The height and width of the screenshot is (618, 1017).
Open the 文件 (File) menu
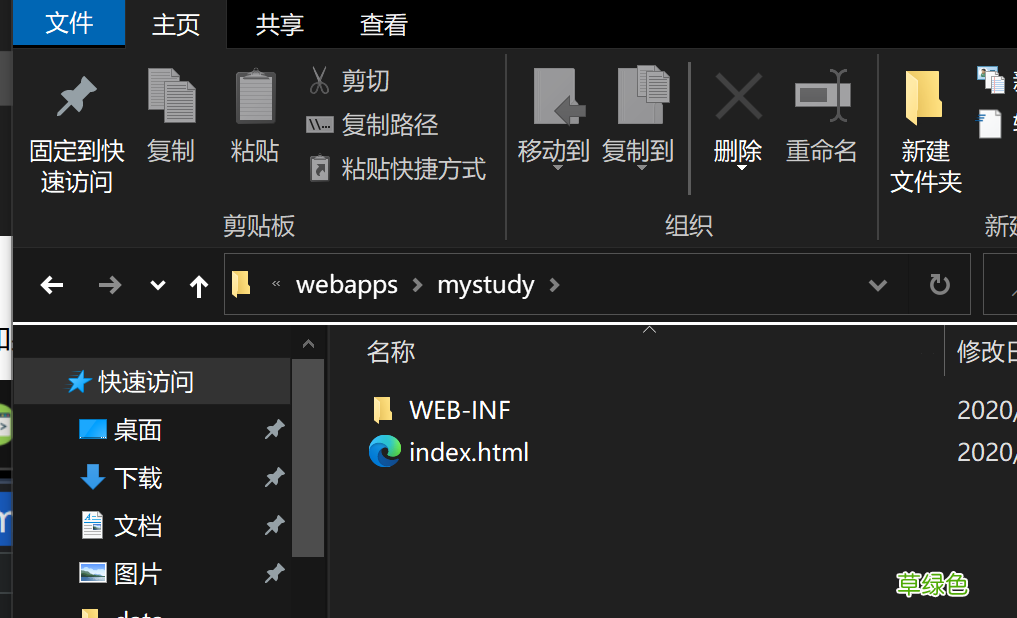pyautogui.click(x=68, y=22)
